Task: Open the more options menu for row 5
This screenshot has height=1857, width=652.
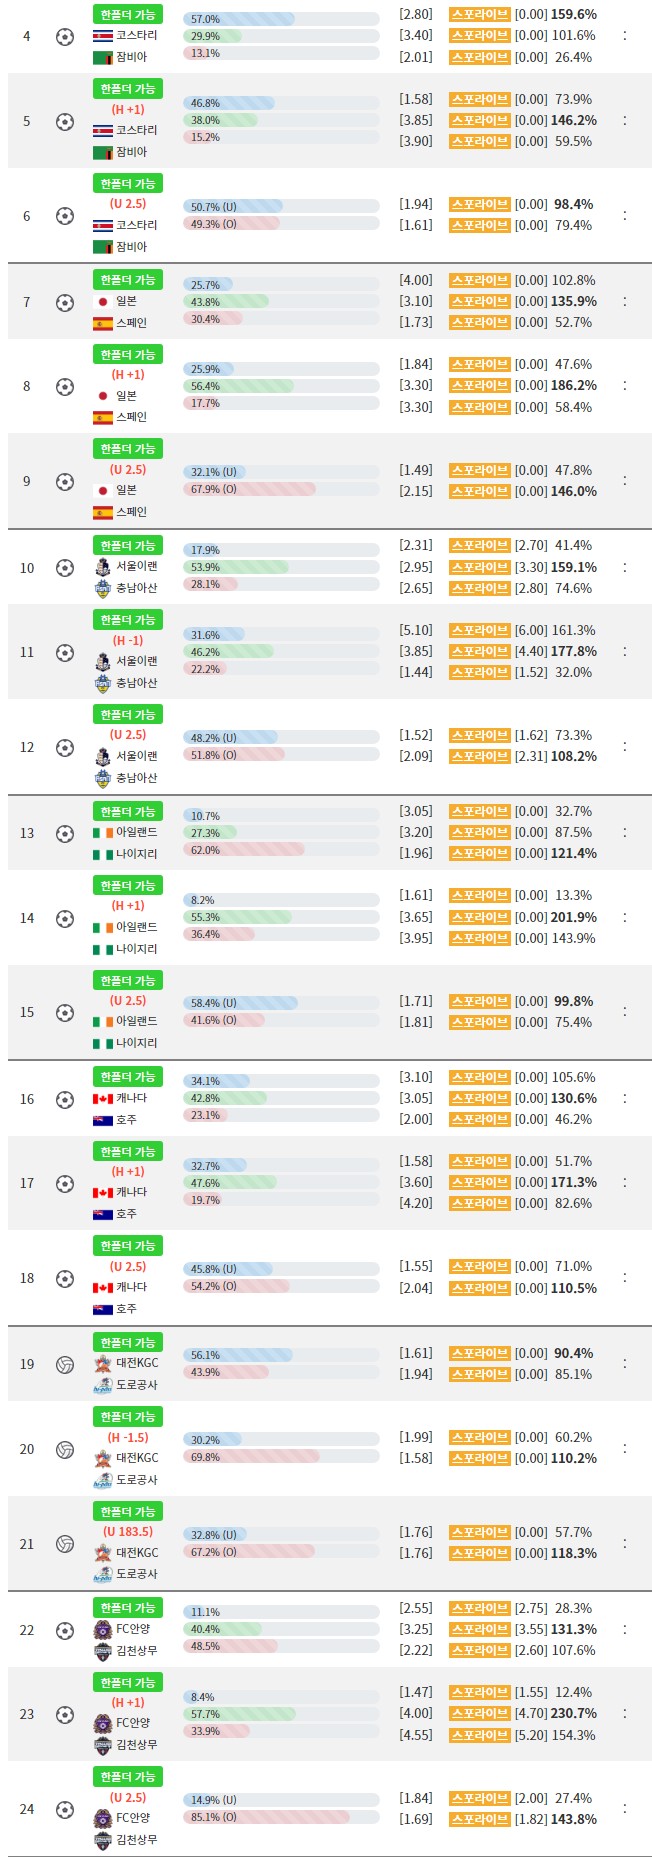Action: [625, 121]
